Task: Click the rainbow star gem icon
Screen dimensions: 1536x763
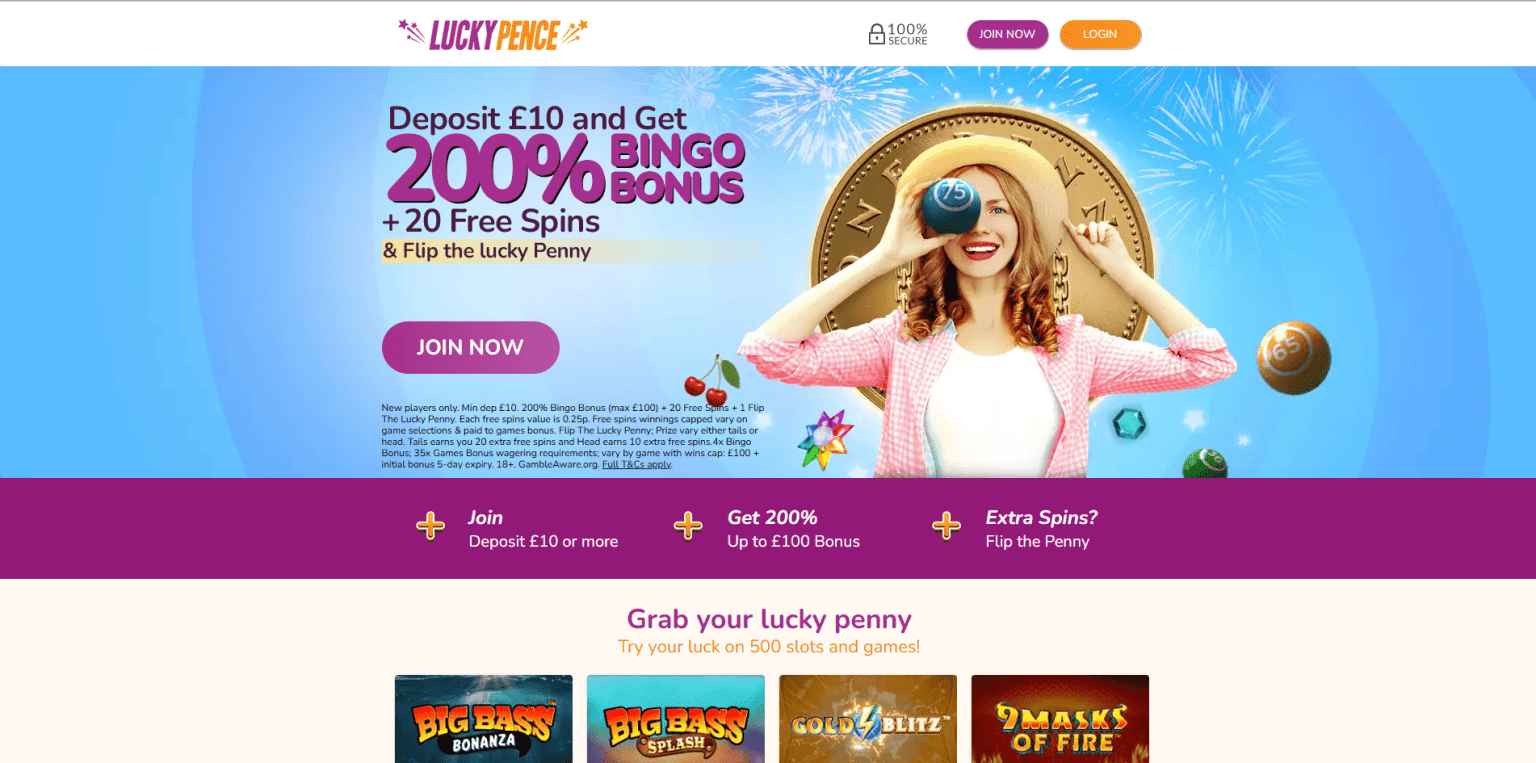Action: [x=825, y=440]
